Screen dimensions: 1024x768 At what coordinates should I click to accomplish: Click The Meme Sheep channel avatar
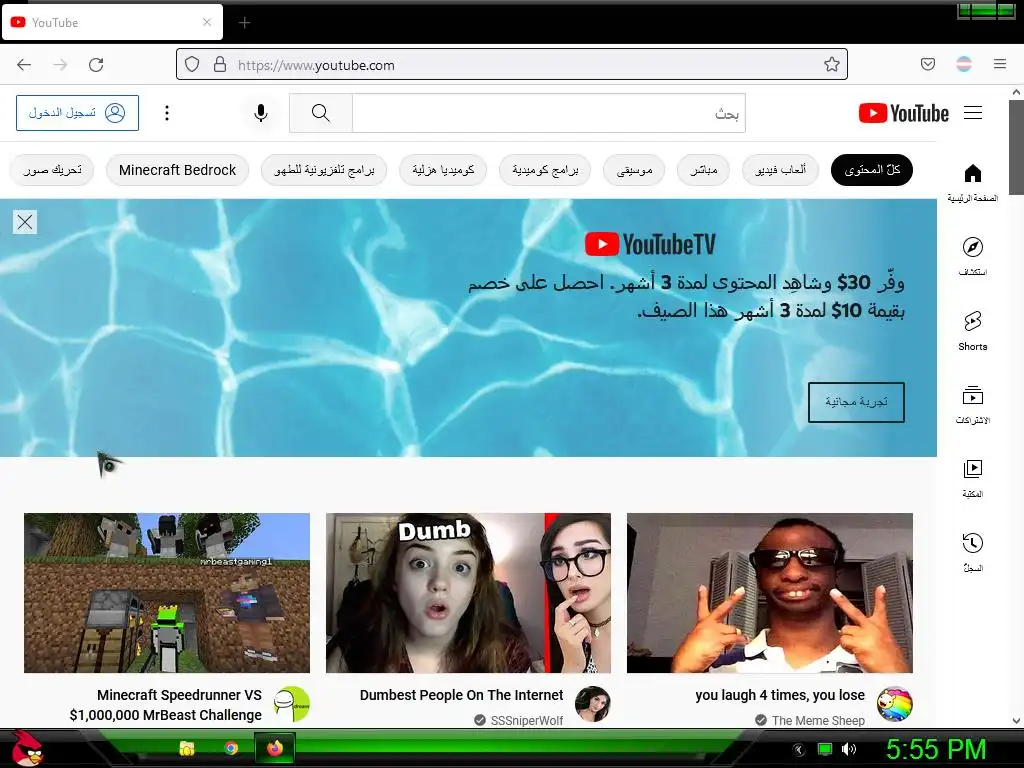click(x=894, y=704)
